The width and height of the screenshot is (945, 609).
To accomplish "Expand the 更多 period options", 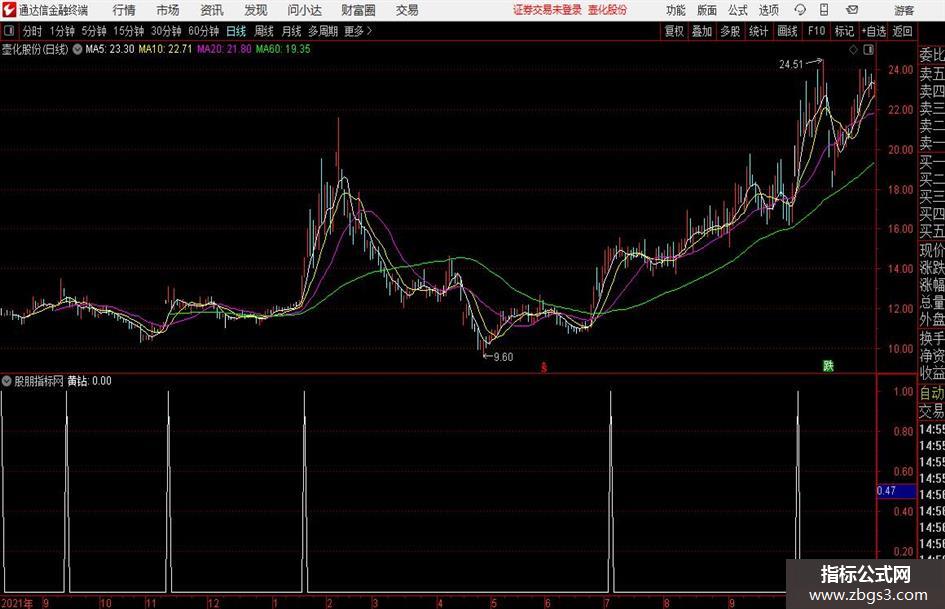I will (358, 31).
